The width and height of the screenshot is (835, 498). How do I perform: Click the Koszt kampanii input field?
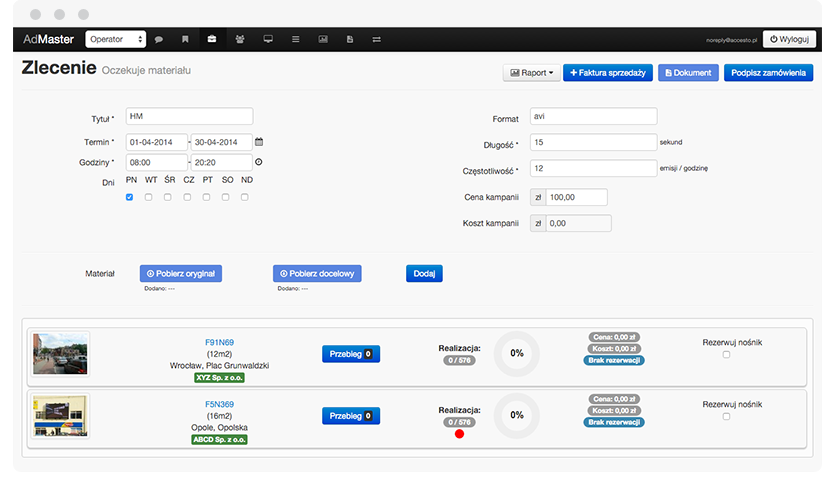click(578, 223)
